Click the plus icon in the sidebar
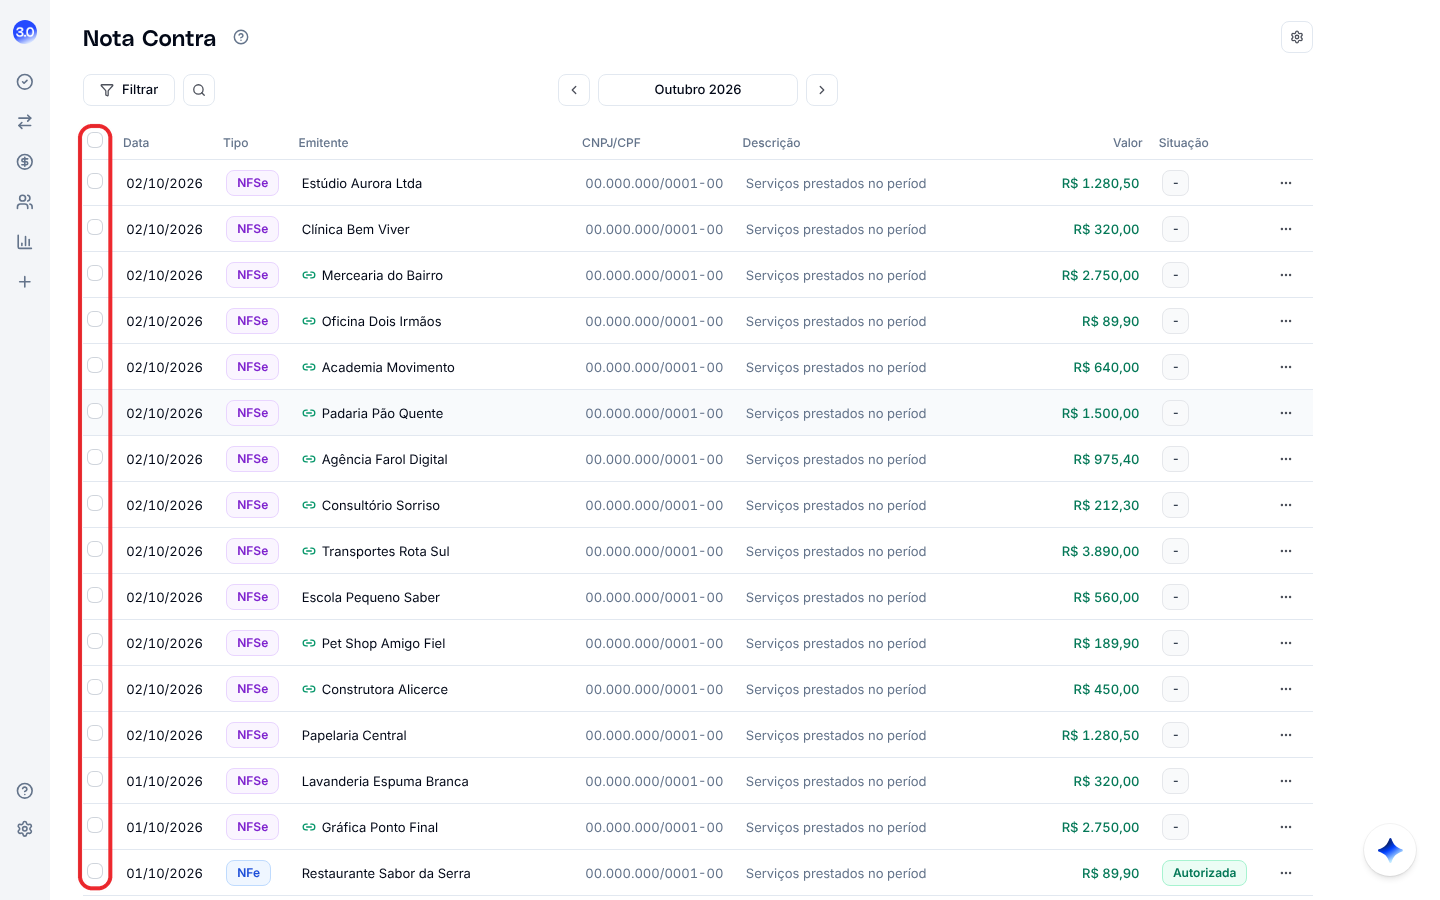 coord(25,282)
